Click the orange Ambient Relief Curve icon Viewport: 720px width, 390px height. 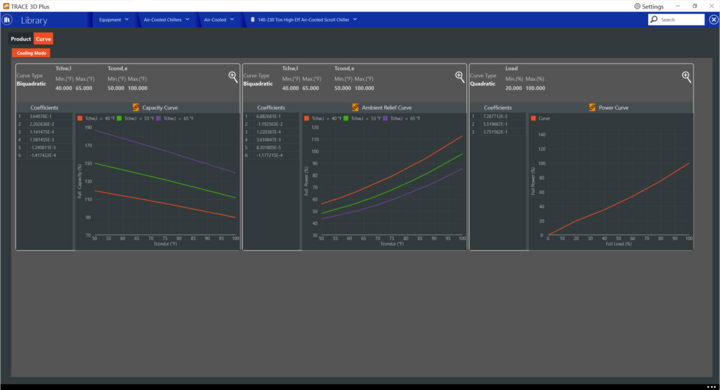pyautogui.click(x=355, y=107)
